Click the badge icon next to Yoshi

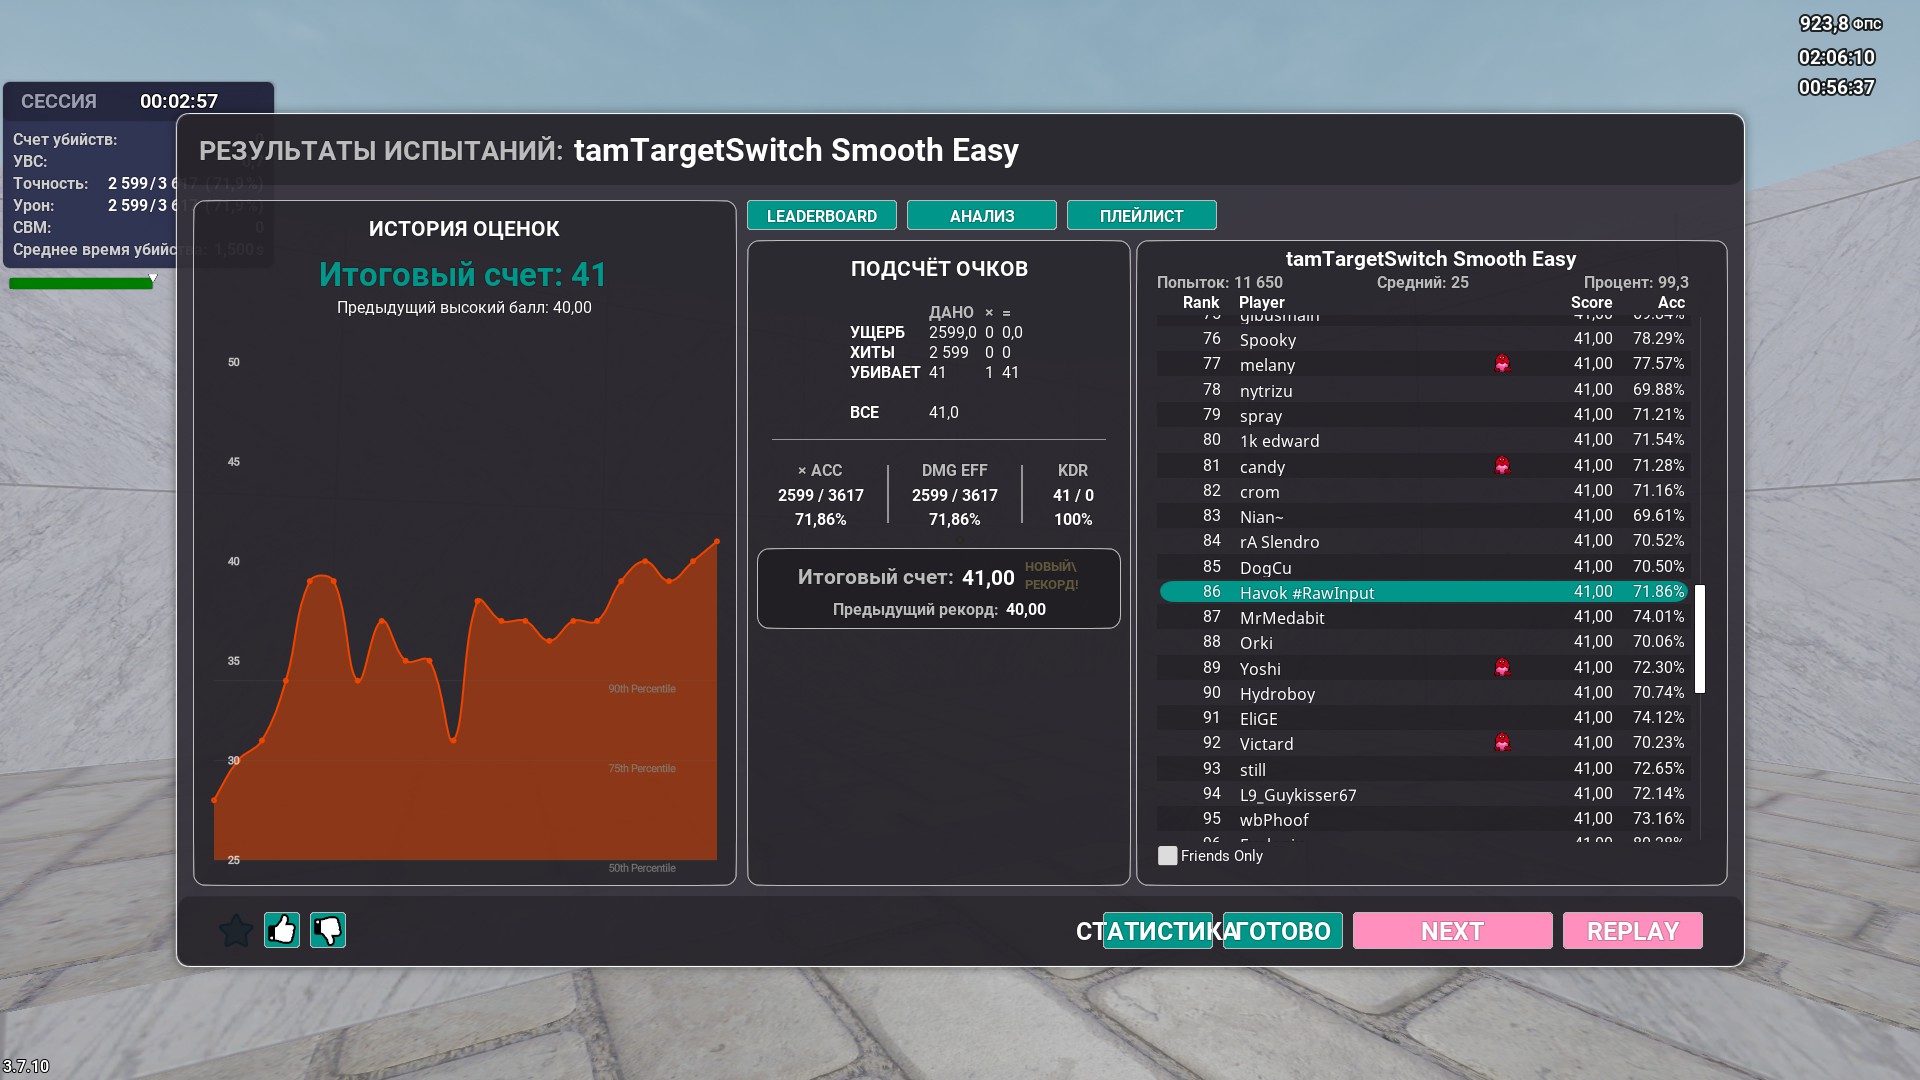(1502, 668)
